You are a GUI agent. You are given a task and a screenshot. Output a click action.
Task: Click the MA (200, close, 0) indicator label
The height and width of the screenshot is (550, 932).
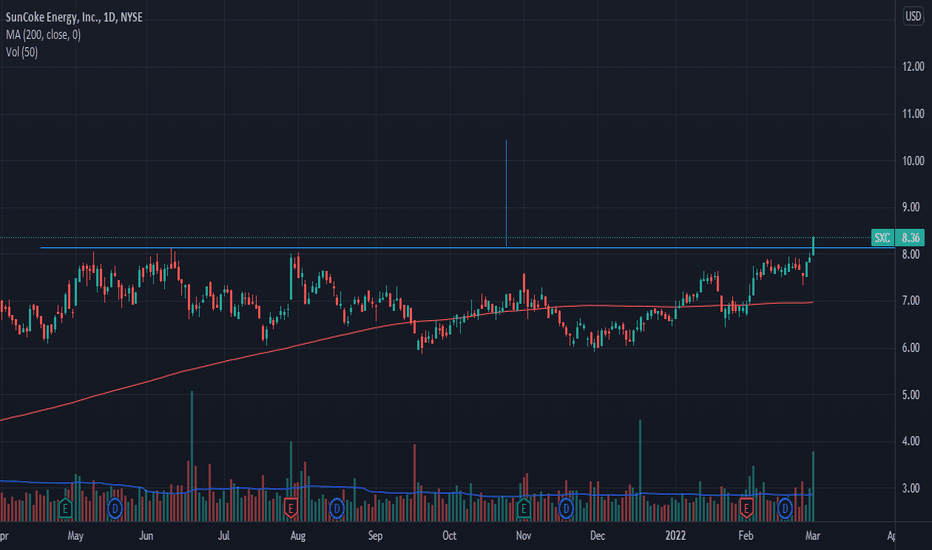click(43, 35)
